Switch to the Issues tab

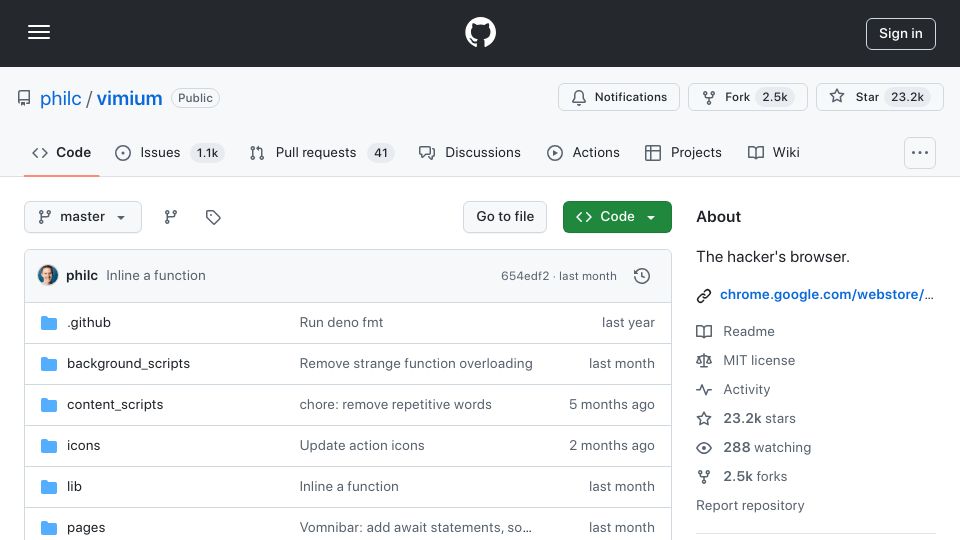coord(169,152)
